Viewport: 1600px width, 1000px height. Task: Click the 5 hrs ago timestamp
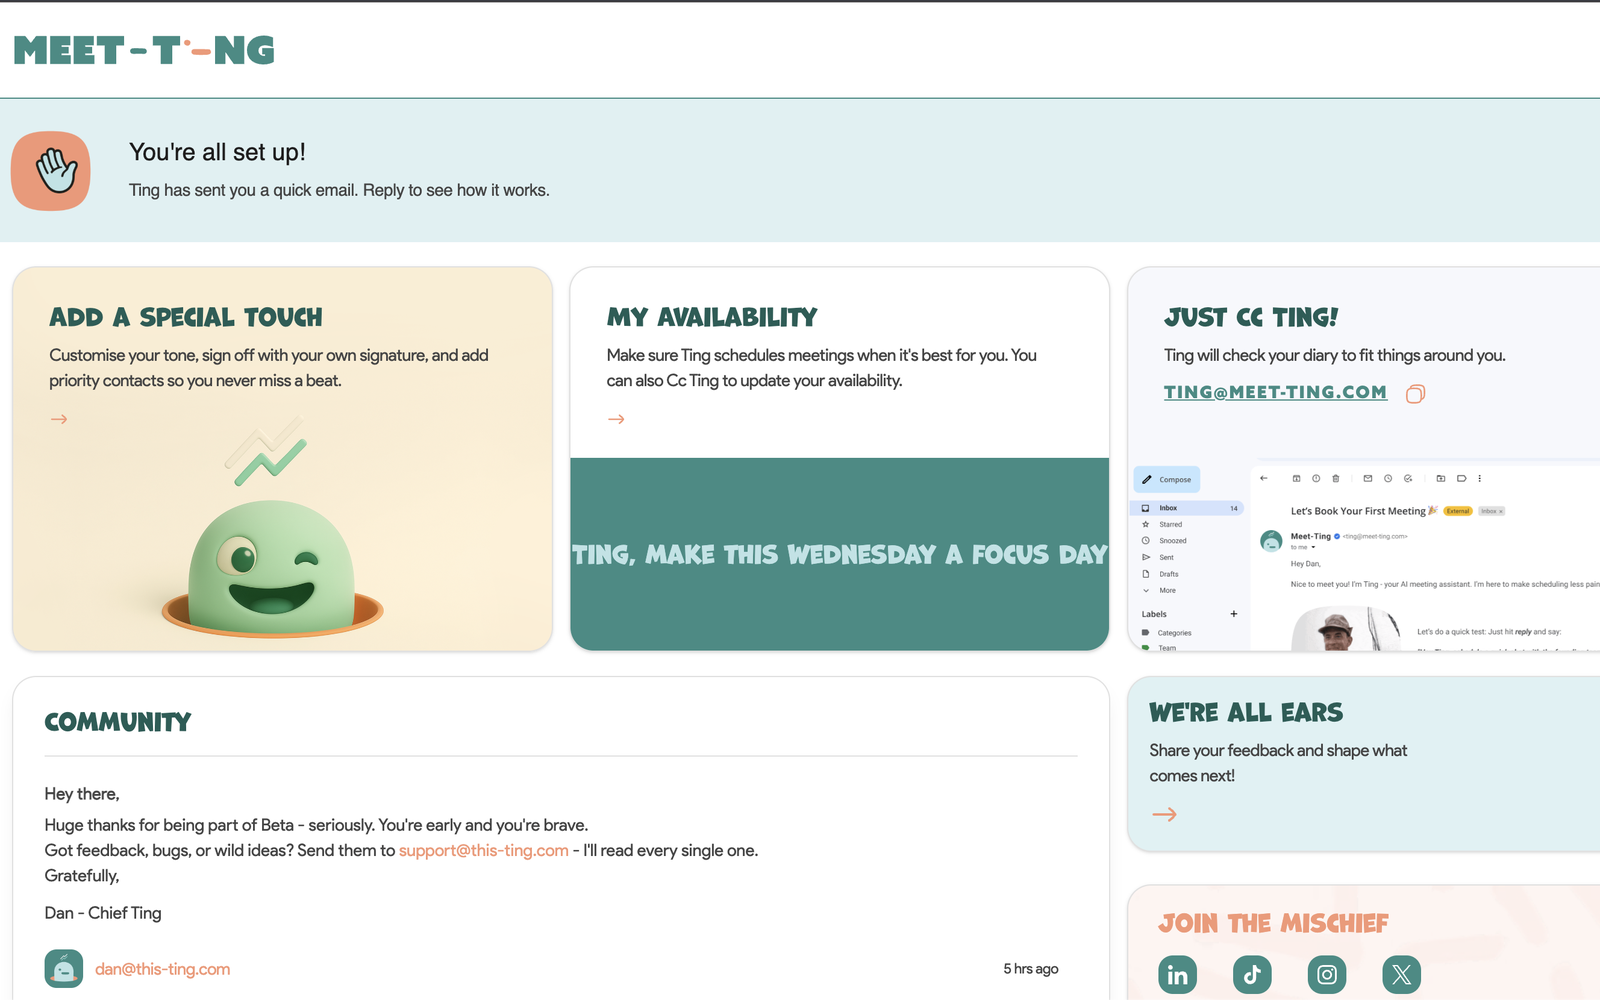1031,969
